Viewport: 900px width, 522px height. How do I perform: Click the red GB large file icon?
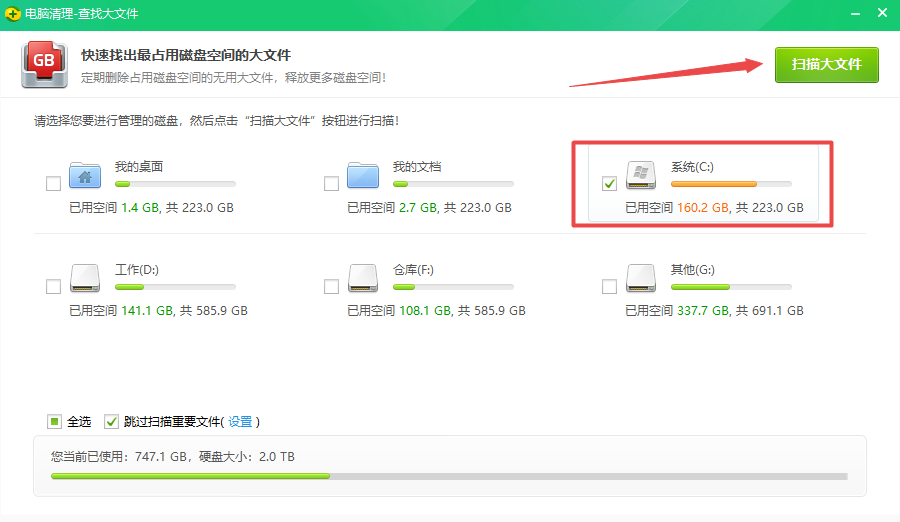(44, 64)
